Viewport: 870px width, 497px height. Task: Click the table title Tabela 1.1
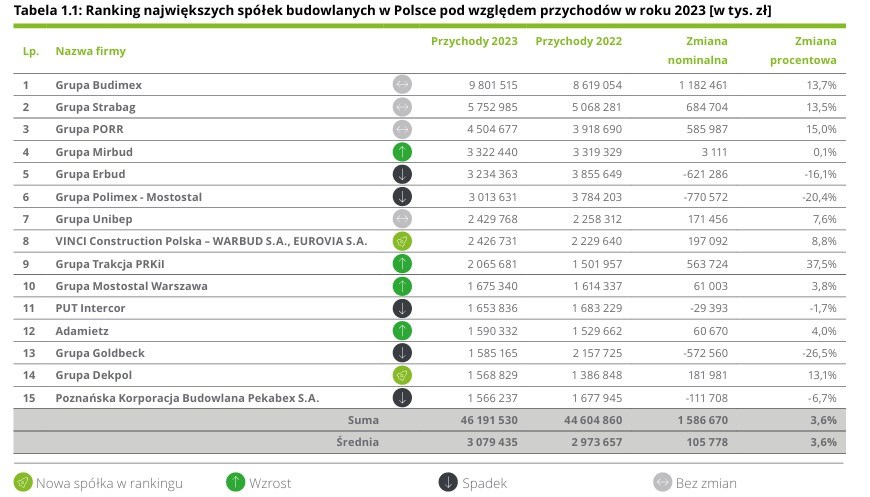(392, 11)
